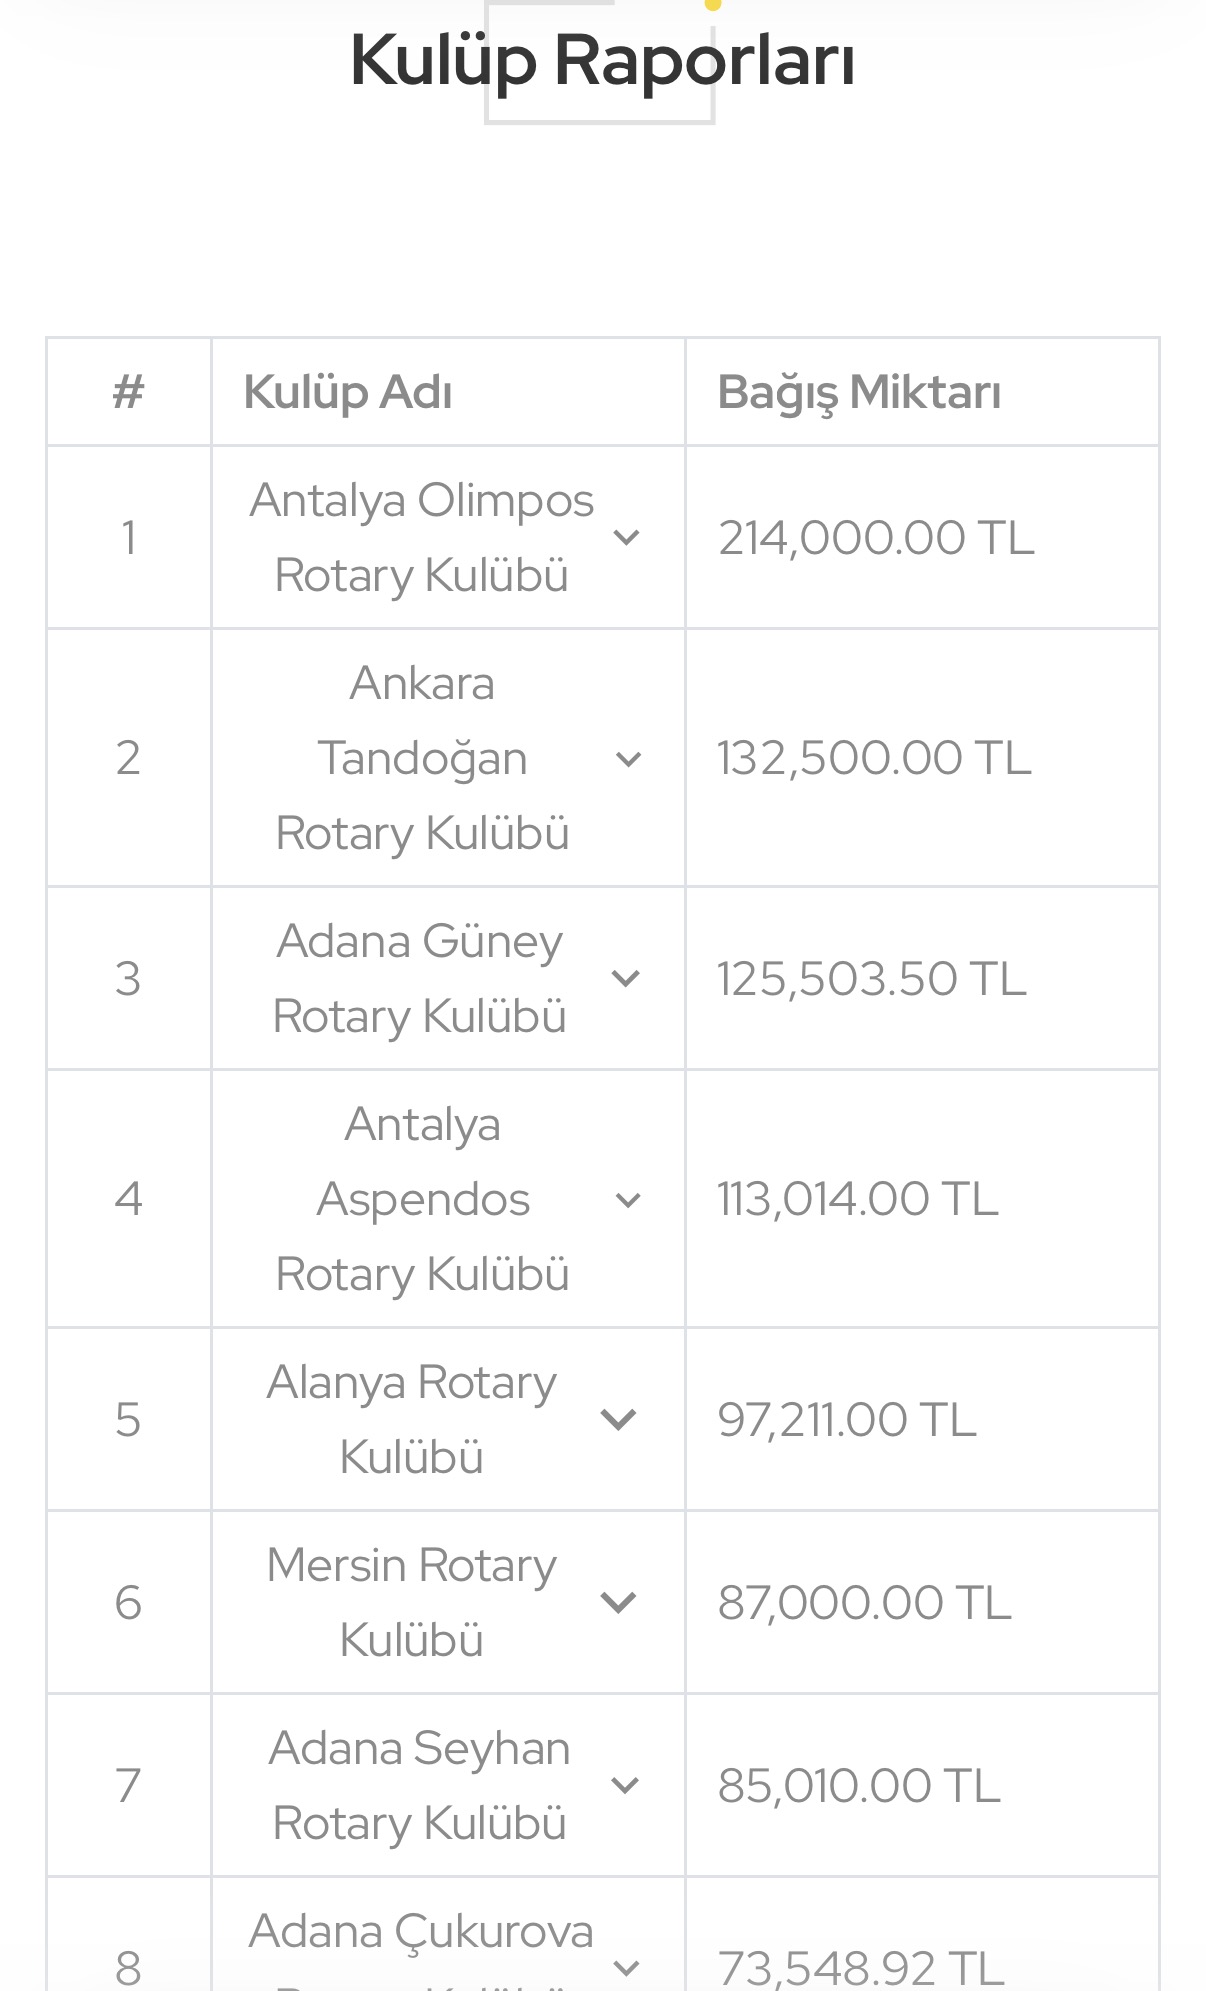Viewport: 1206px width, 1991px height.
Task: Click the 214,000.00 TL donation amount
Action: (876, 538)
